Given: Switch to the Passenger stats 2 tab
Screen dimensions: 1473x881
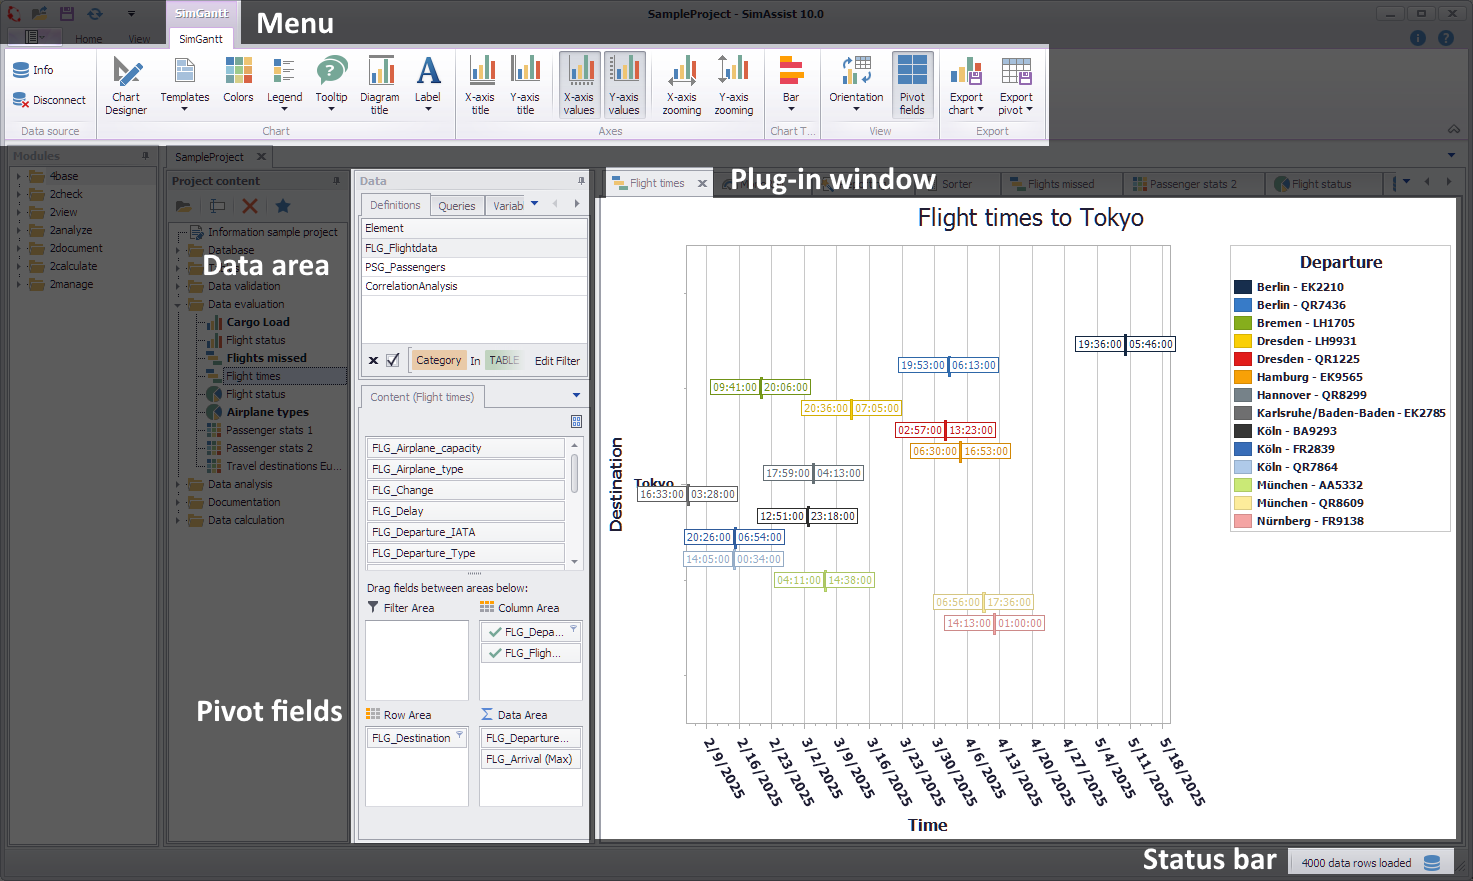Looking at the screenshot, I should (1193, 183).
